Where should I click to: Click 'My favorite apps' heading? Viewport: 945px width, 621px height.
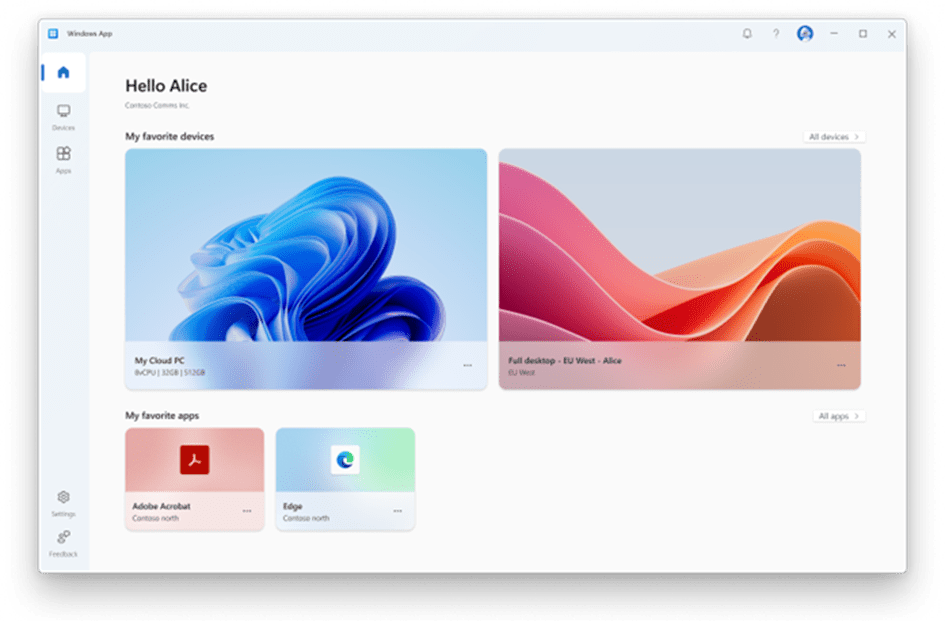[x=162, y=416]
